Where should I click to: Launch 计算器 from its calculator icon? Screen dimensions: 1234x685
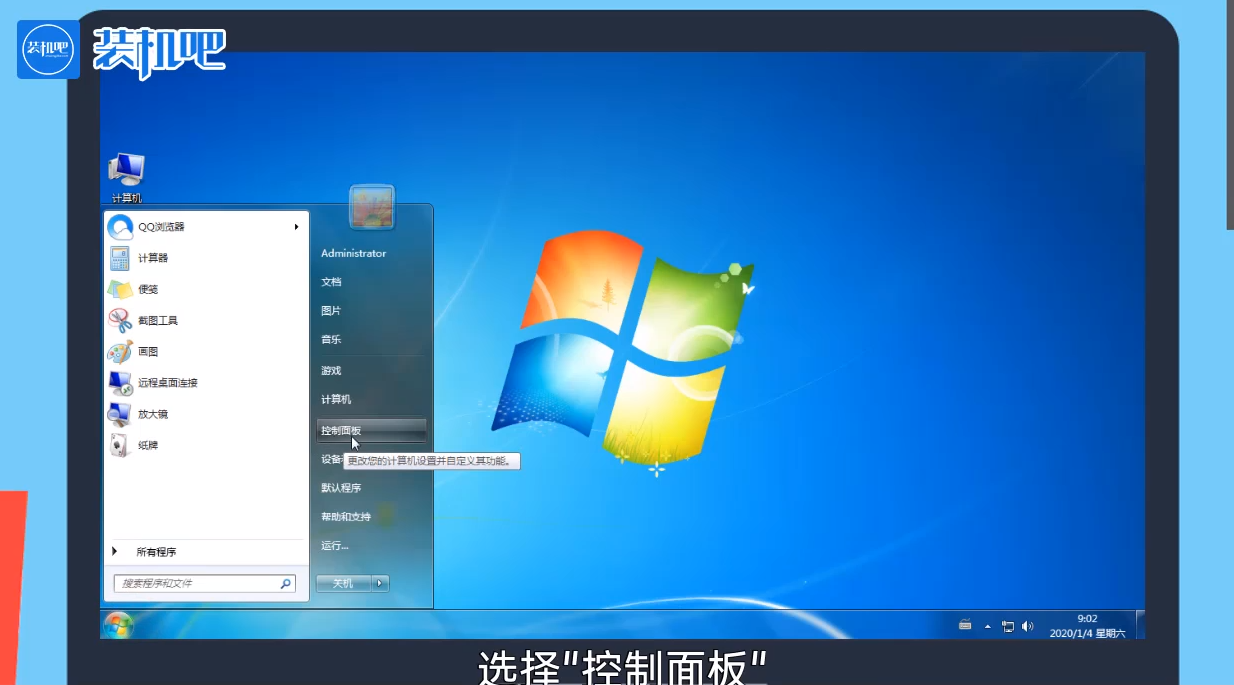point(120,258)
